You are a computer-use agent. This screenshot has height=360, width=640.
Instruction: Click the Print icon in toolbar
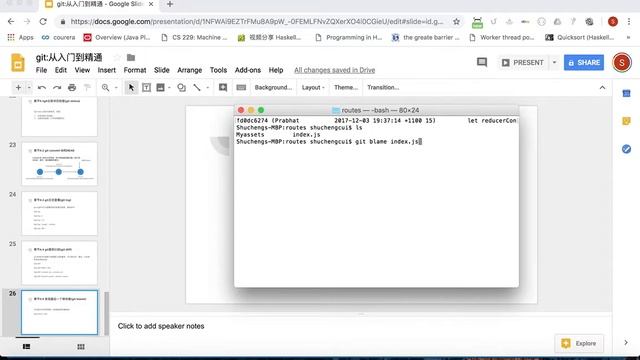[72, 87]
